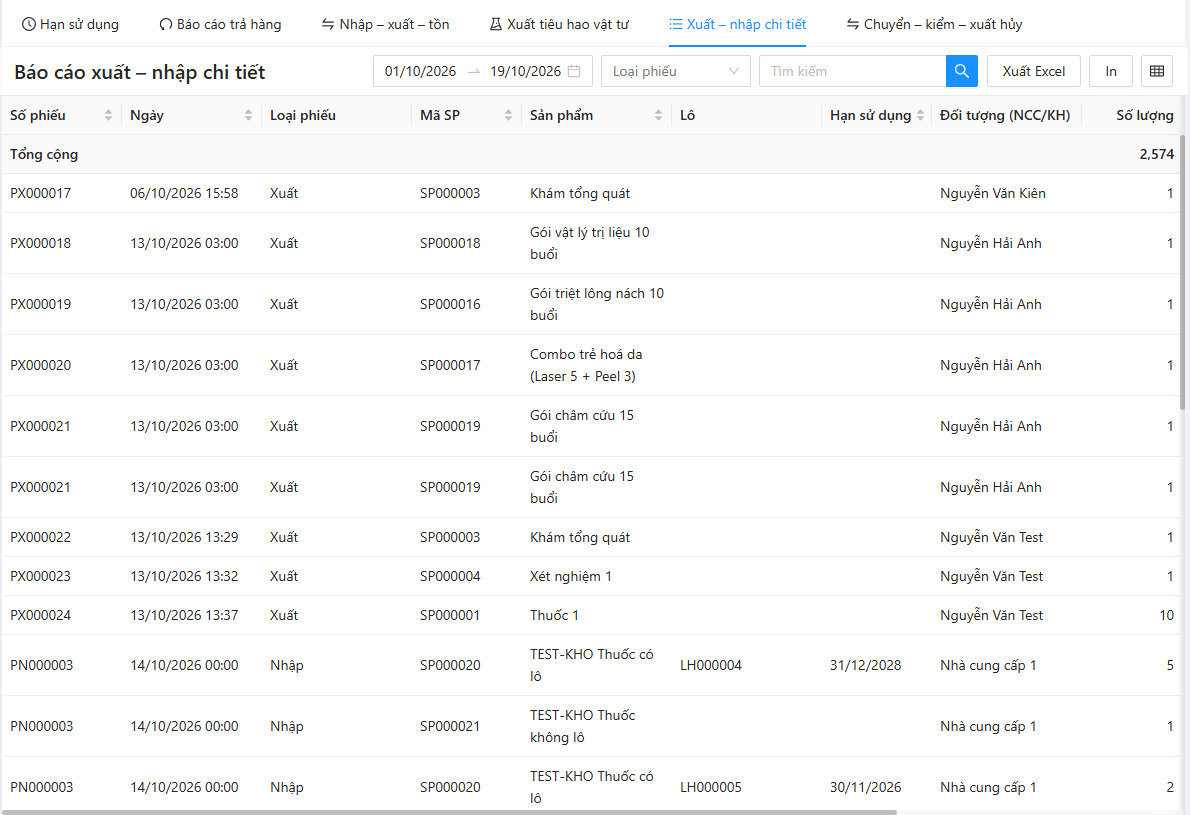Click 'Combo trẻ hoá da' product cell
The image size is (1190, 815).
click(x=586, y=365)
